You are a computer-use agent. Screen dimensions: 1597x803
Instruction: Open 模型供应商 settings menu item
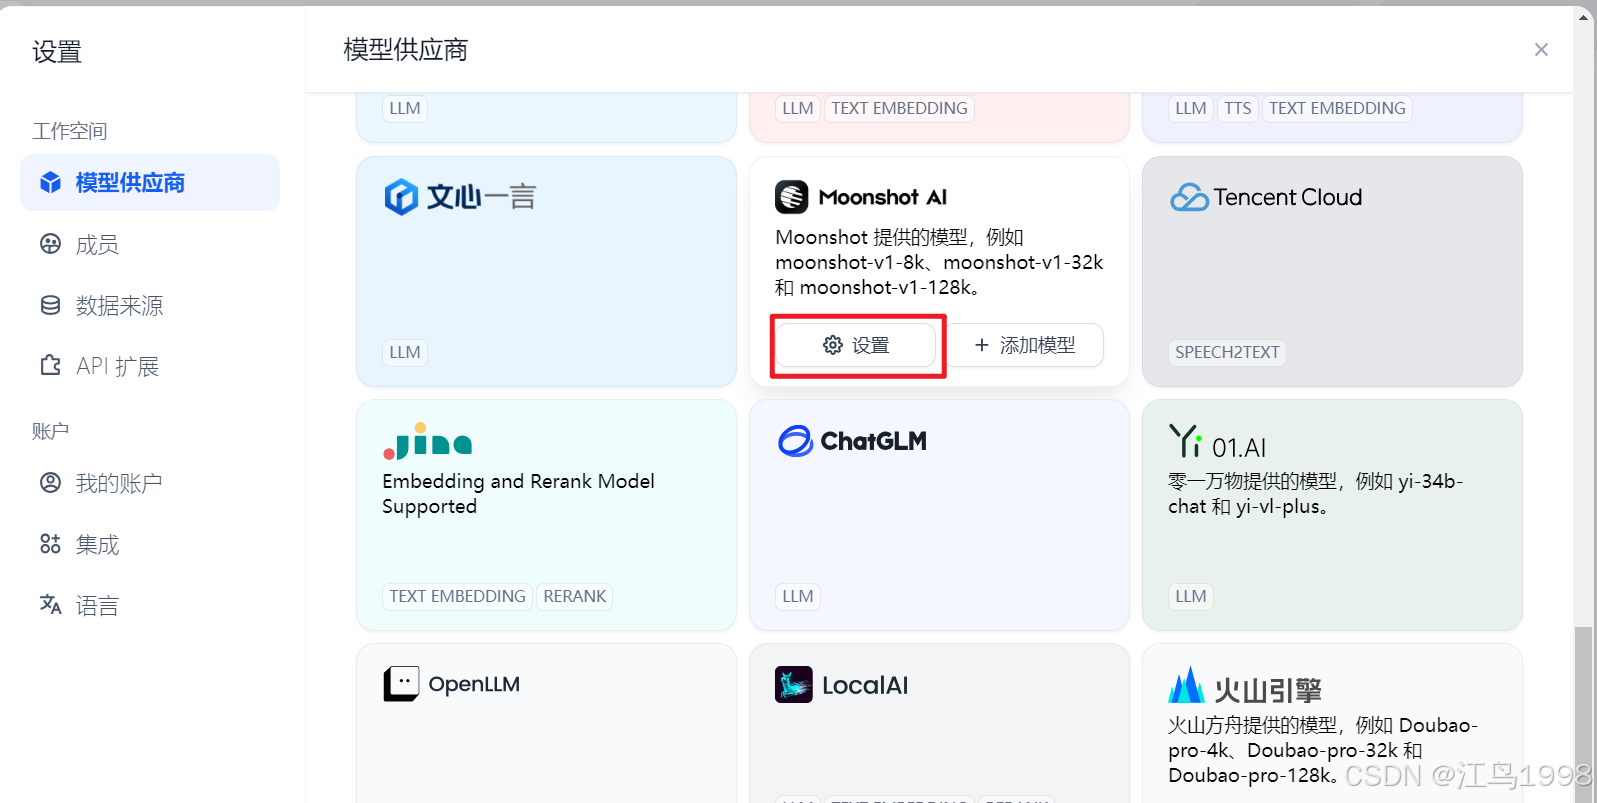[x=150, y=183]
